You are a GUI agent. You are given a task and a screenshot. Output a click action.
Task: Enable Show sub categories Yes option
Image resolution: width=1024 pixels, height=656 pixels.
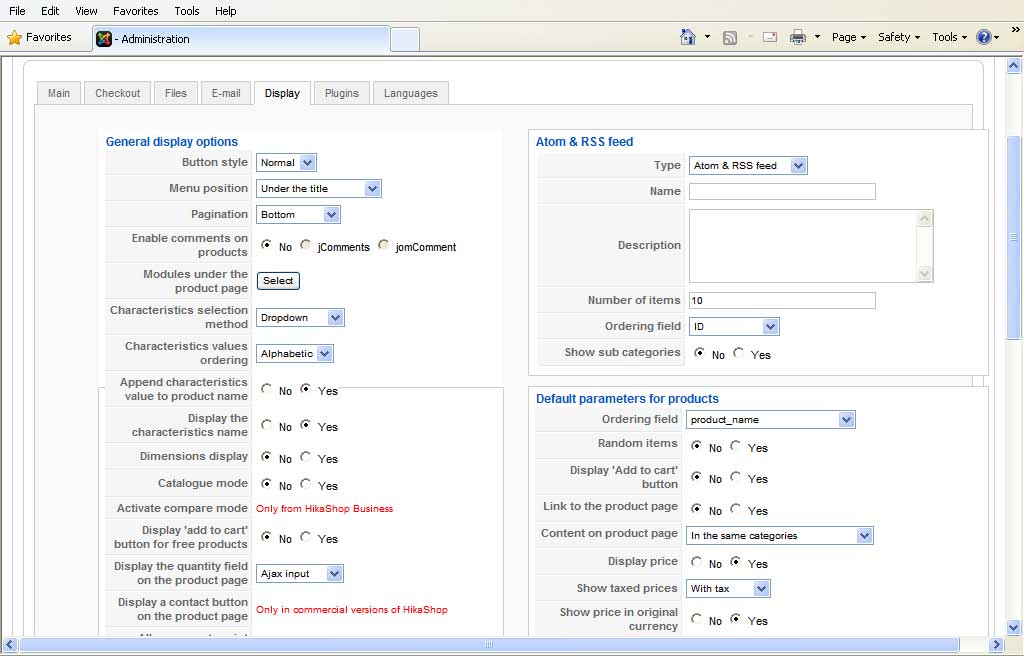tap(739, 353)
